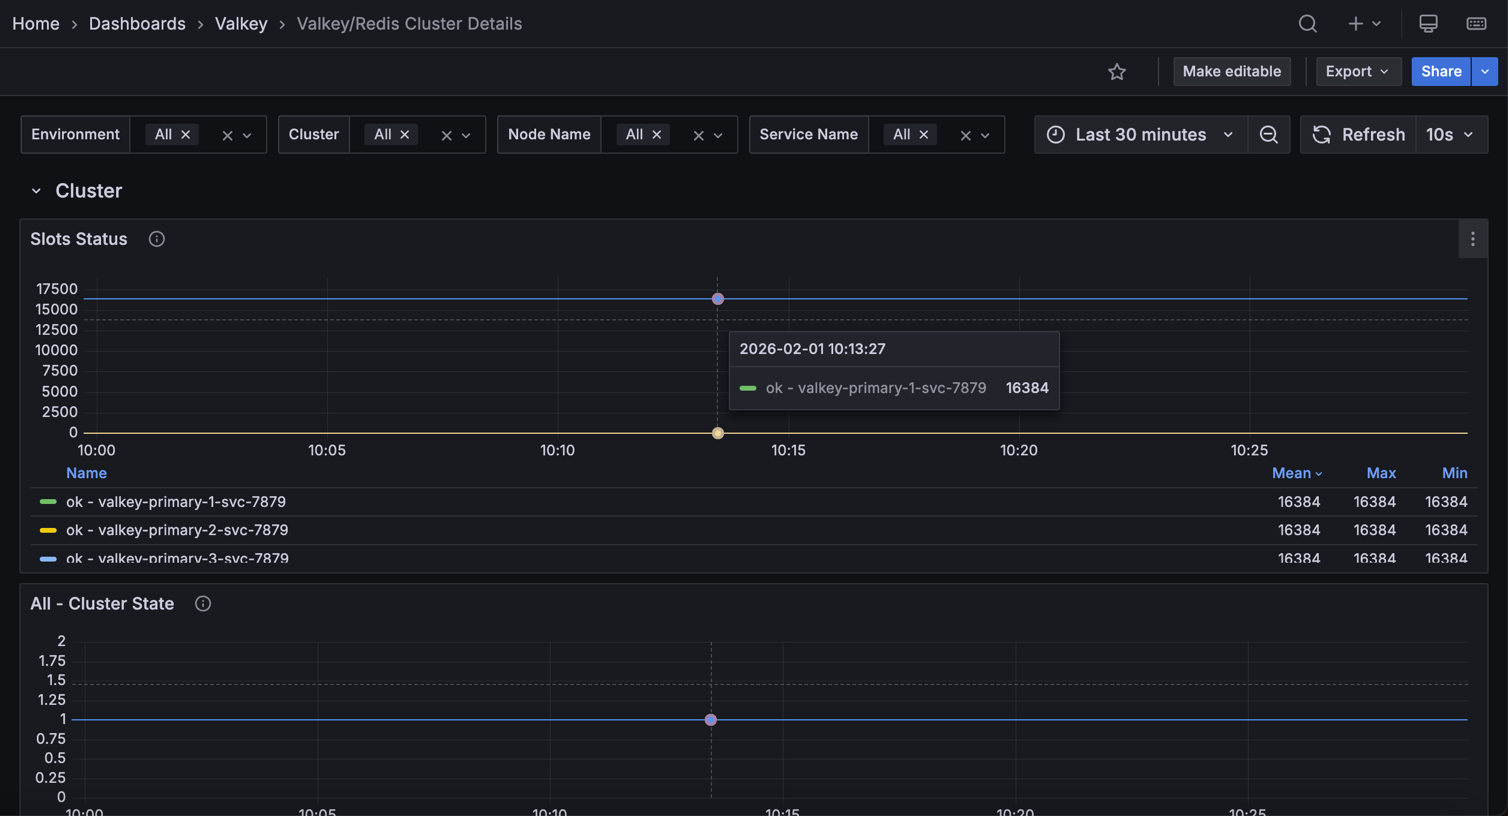
Task: View the All - Cluster State description info
Action: point(202,603)
